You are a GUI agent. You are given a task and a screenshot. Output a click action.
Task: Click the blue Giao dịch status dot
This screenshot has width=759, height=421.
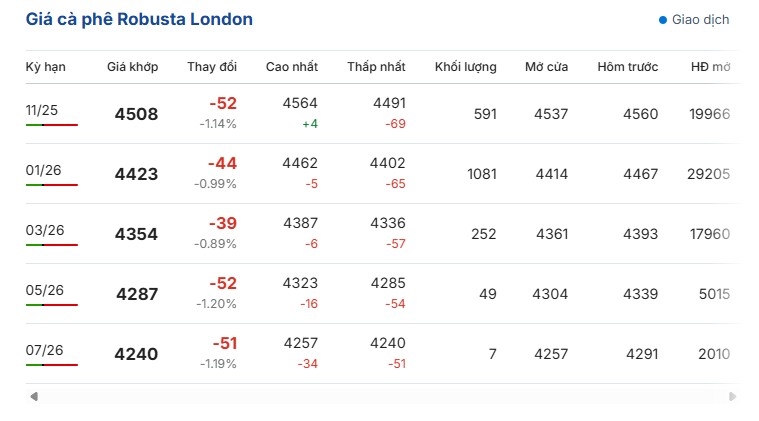click(663, 20)
